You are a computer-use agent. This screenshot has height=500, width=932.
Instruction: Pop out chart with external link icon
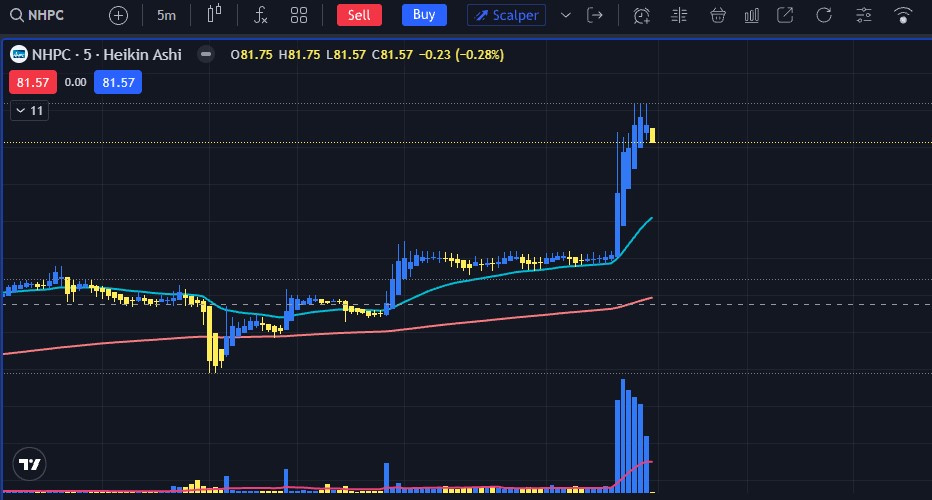click(785, 15)
